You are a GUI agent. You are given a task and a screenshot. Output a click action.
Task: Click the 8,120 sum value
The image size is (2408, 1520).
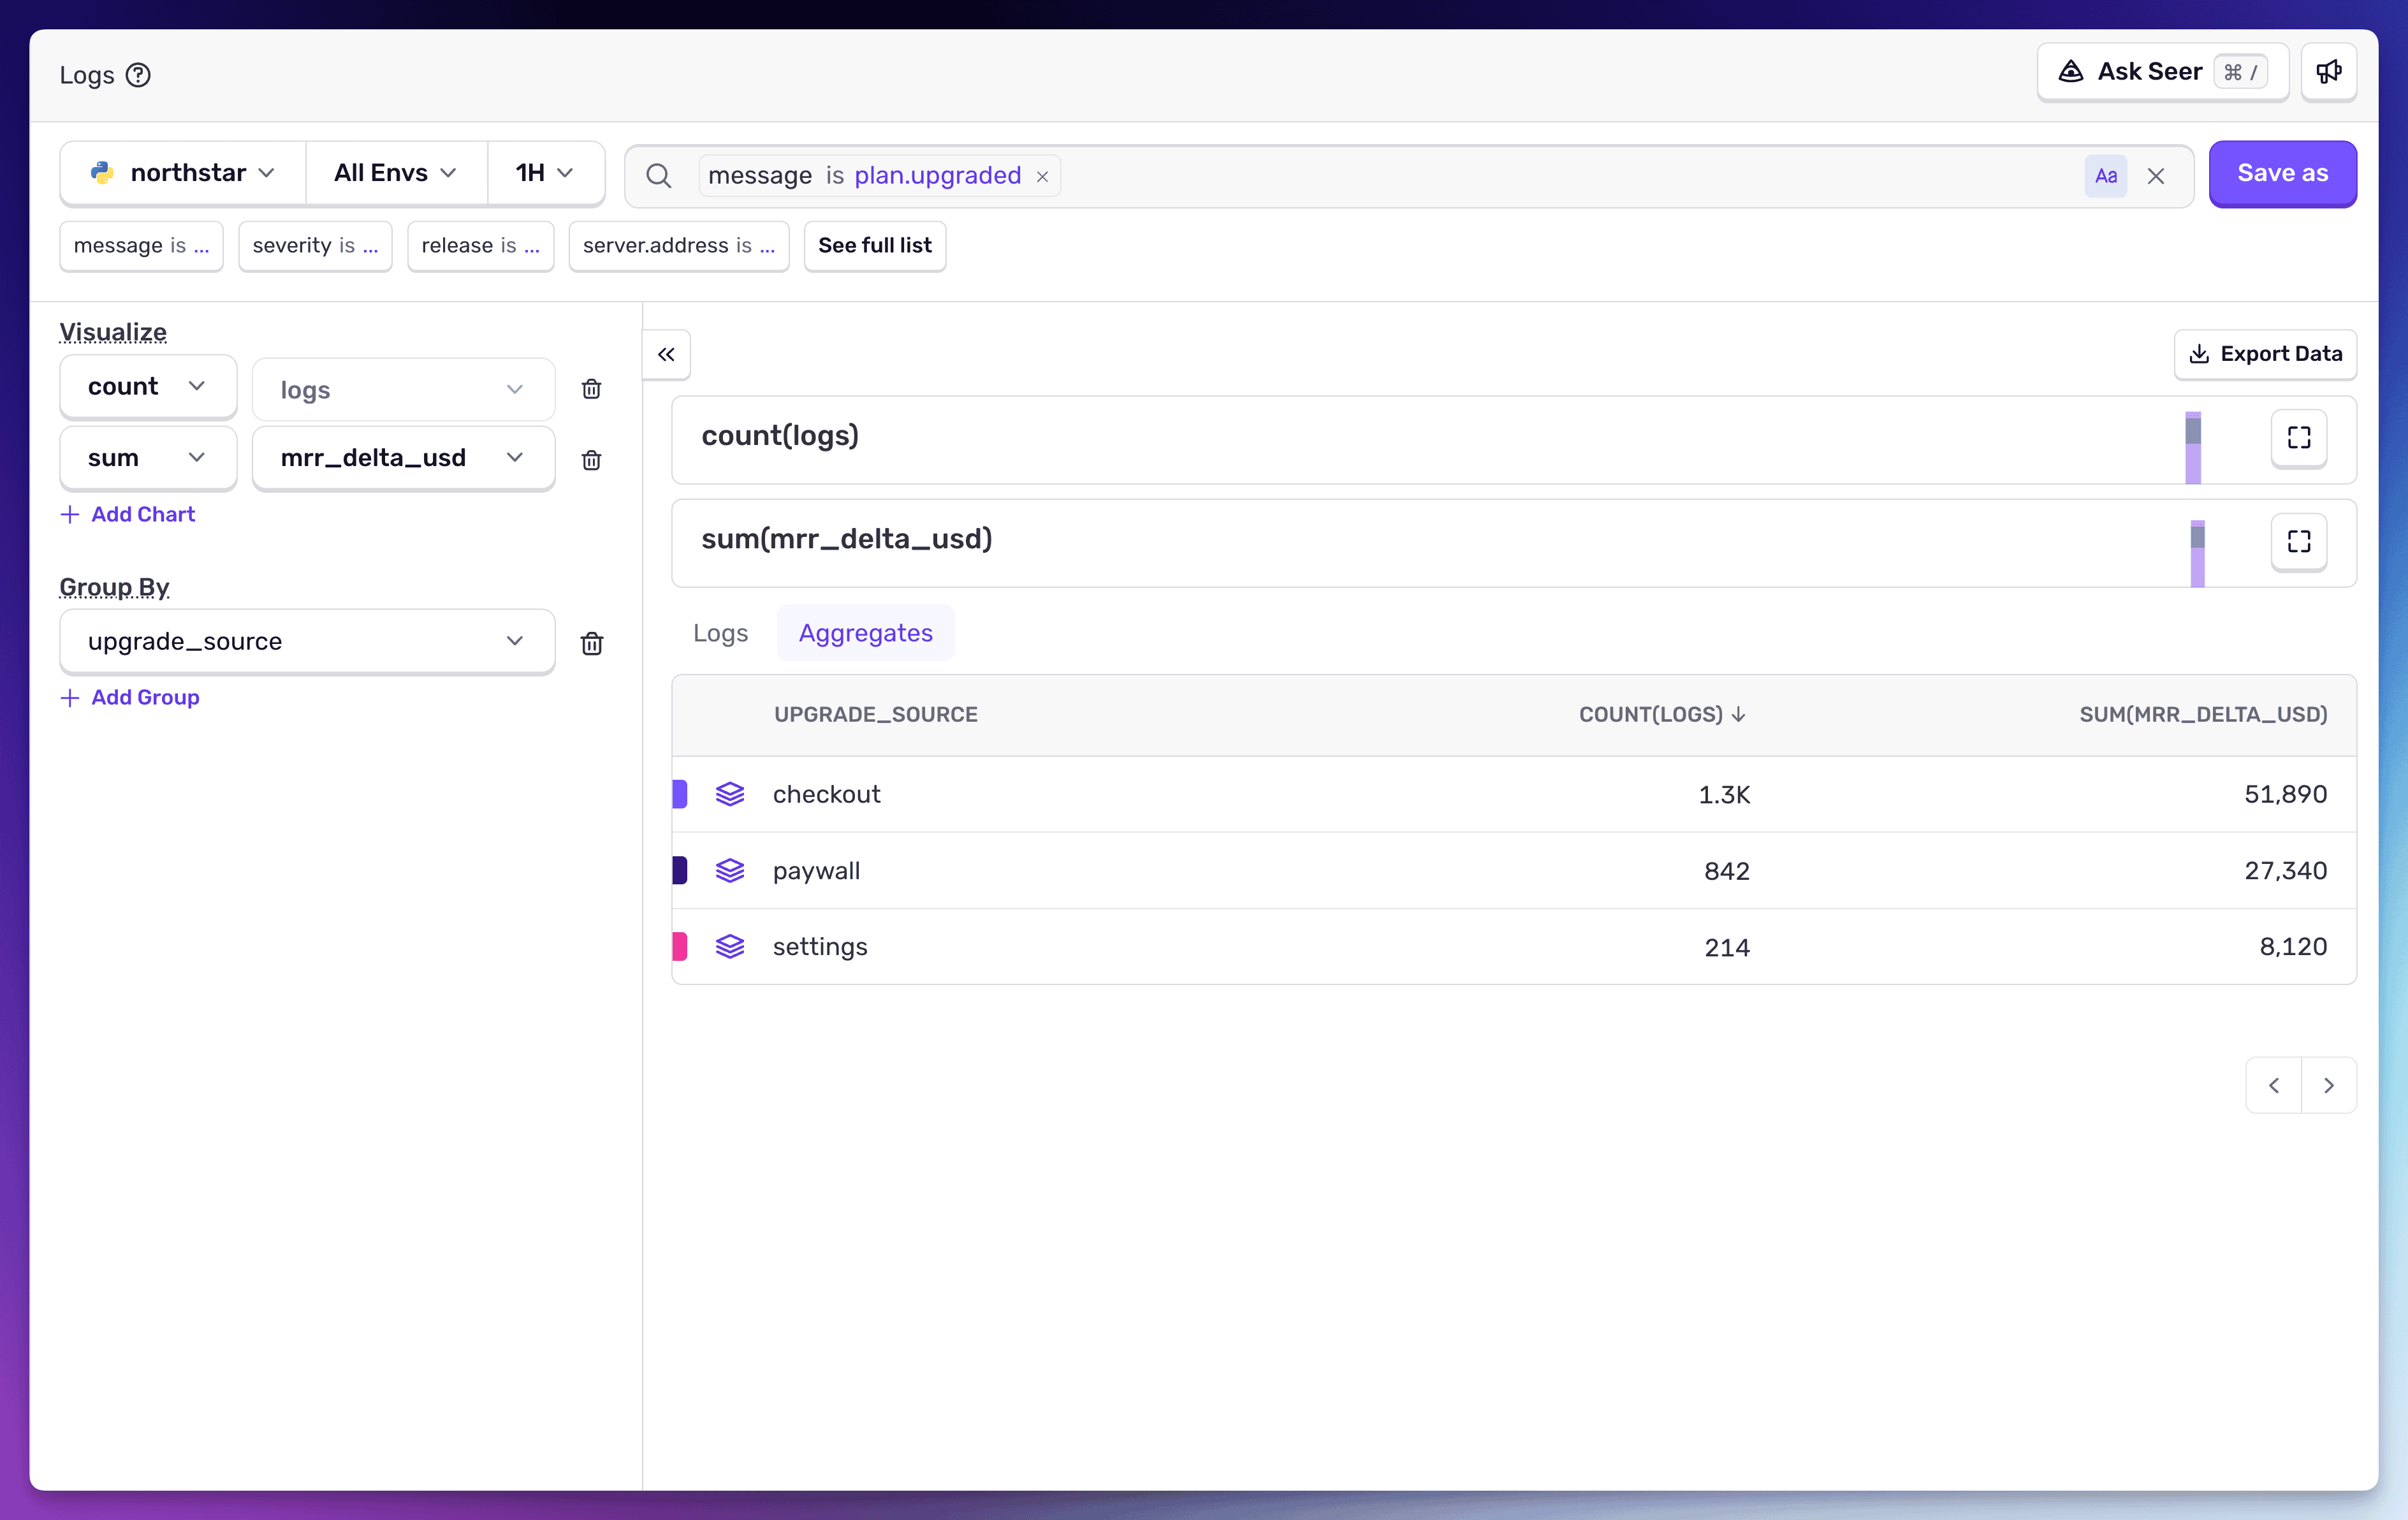pos(2293,948)
